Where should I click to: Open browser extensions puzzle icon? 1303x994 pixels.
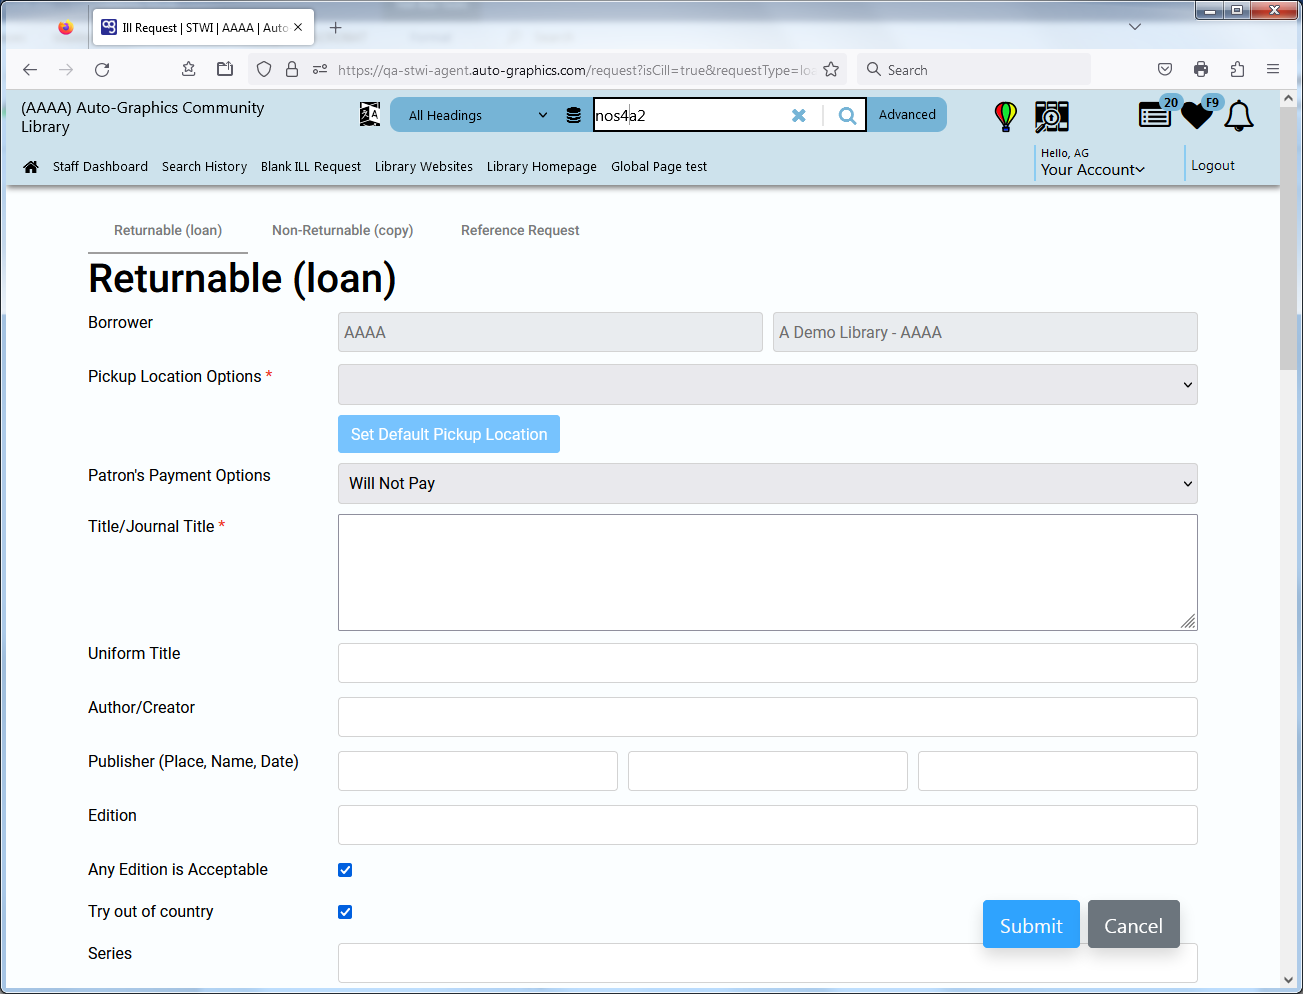(x=1237, y=70)
